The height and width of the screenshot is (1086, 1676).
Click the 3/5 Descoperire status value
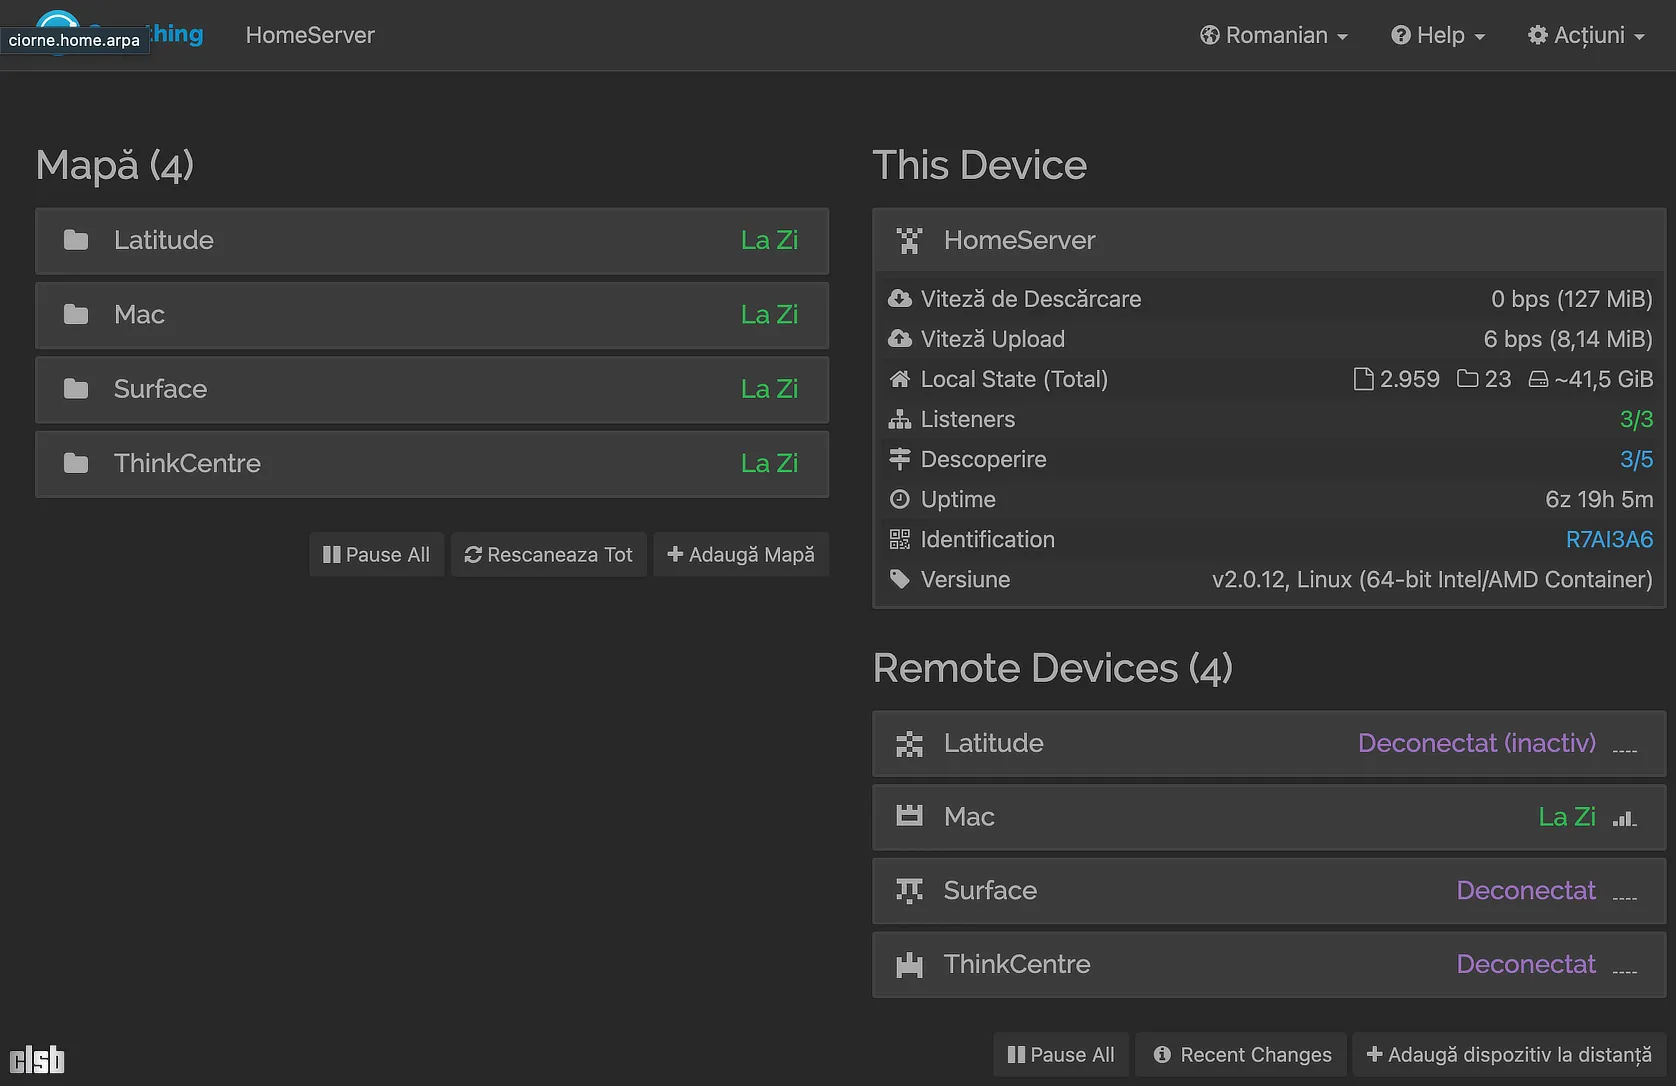1636,459
